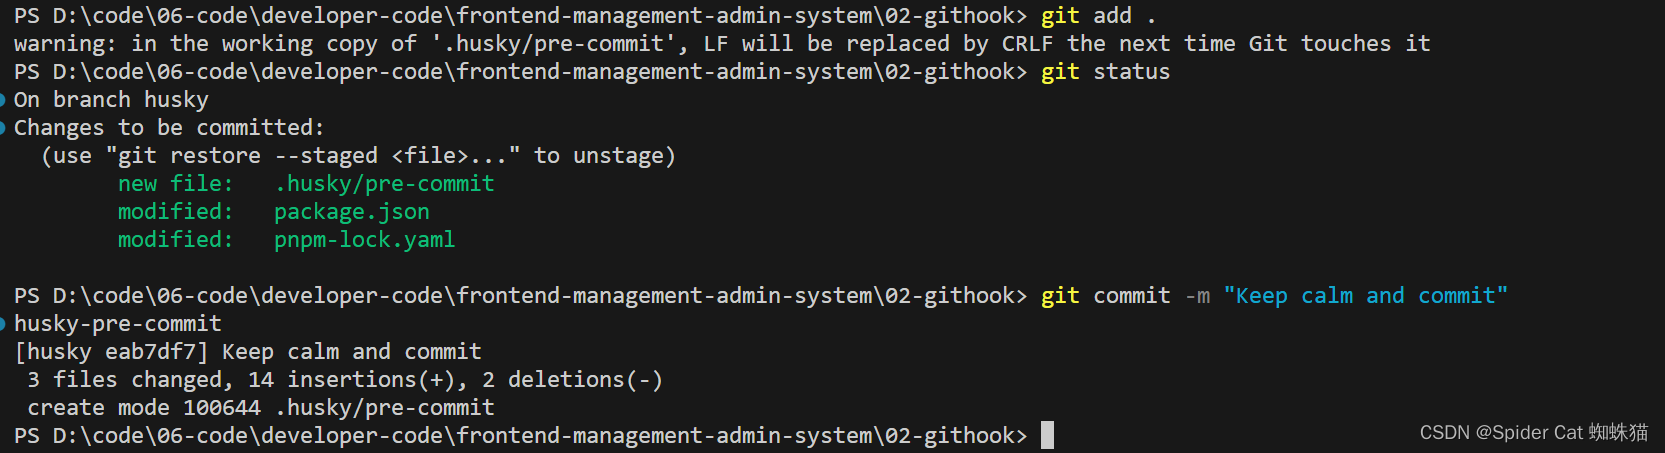Open .husky/pre-commit path in the "new file" line
The height and width of the screenshot is (453, 1665).
[384, 184]
